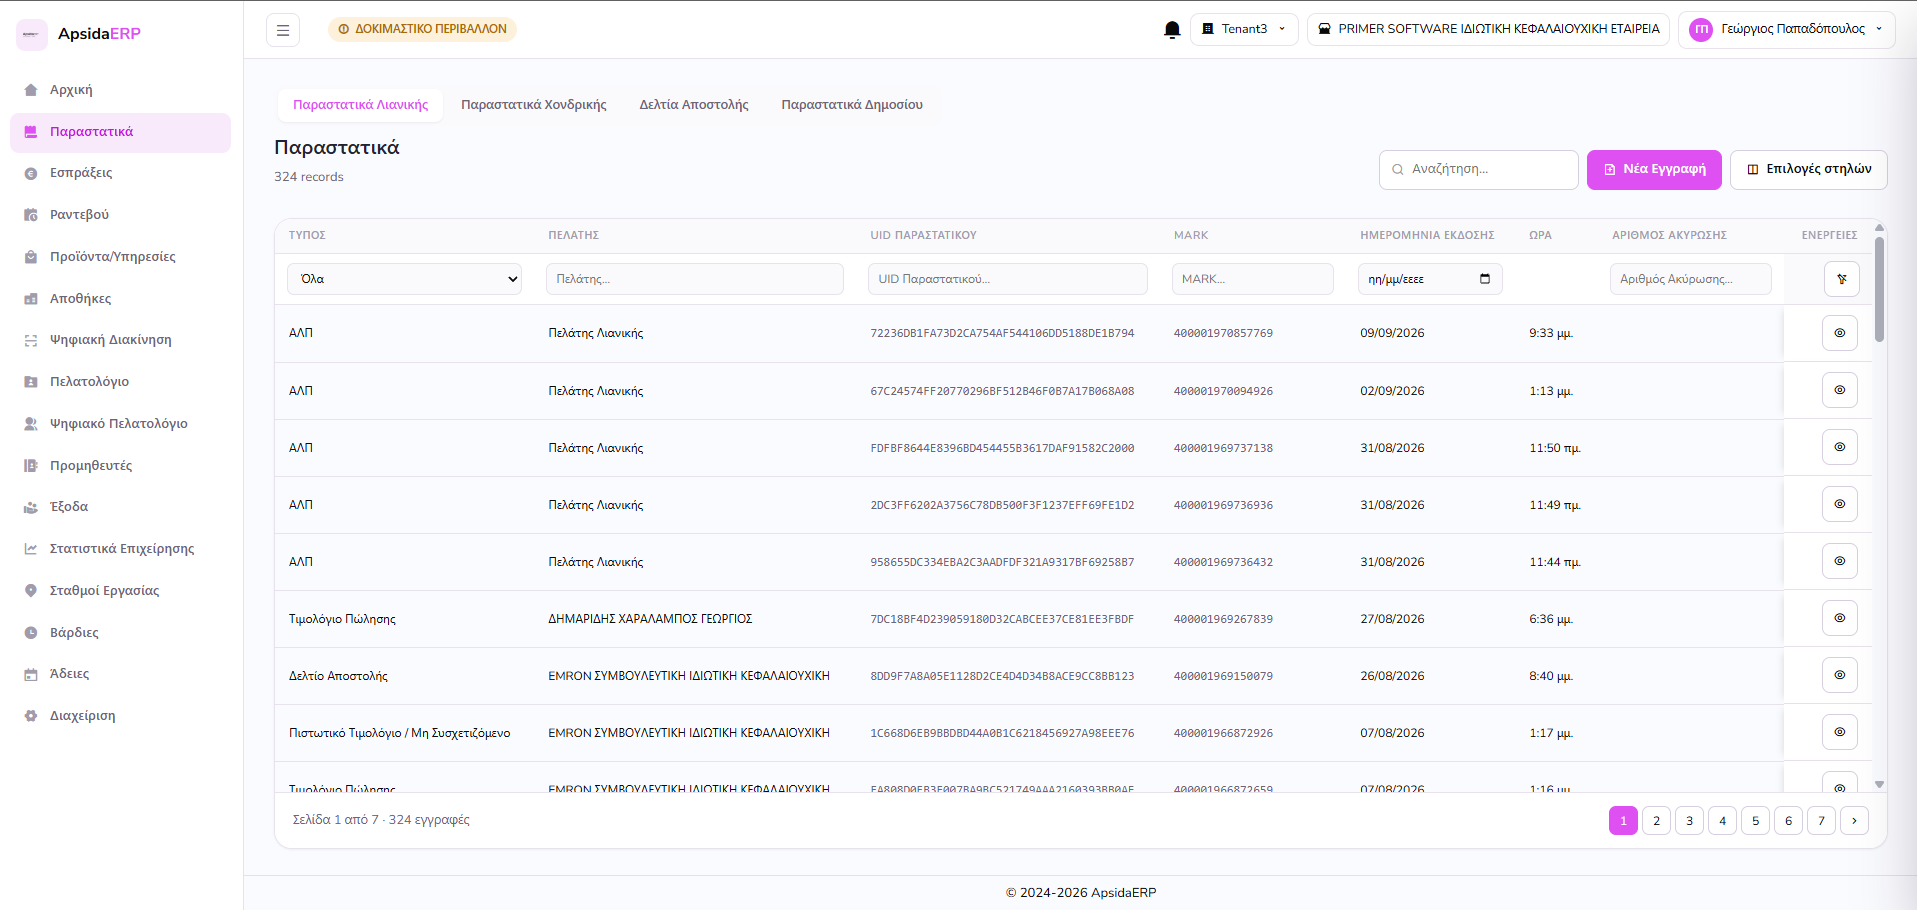Viewport: 1917px width, 910px height.
Task: Switch to Παραστατικά Δημοσίου tab
Action: 852,105
